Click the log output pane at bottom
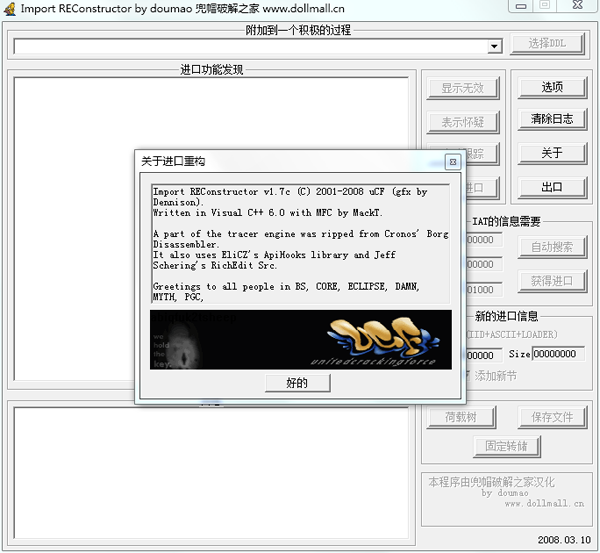 coord(211,473)
